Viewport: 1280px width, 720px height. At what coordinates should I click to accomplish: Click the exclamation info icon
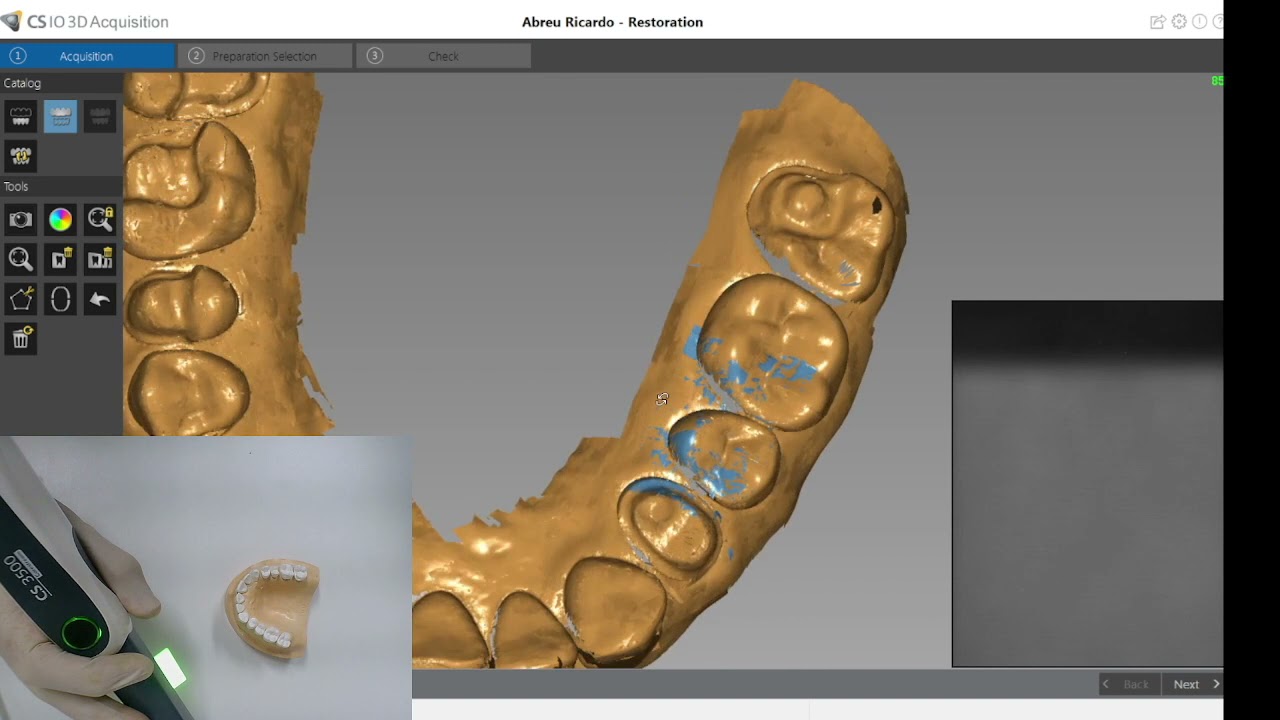1200,22
